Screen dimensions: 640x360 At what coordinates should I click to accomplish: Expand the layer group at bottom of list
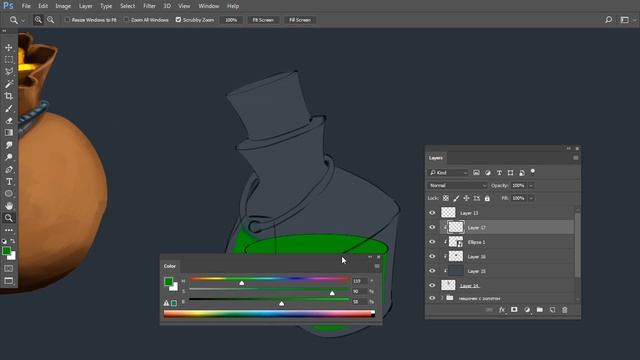442,298
